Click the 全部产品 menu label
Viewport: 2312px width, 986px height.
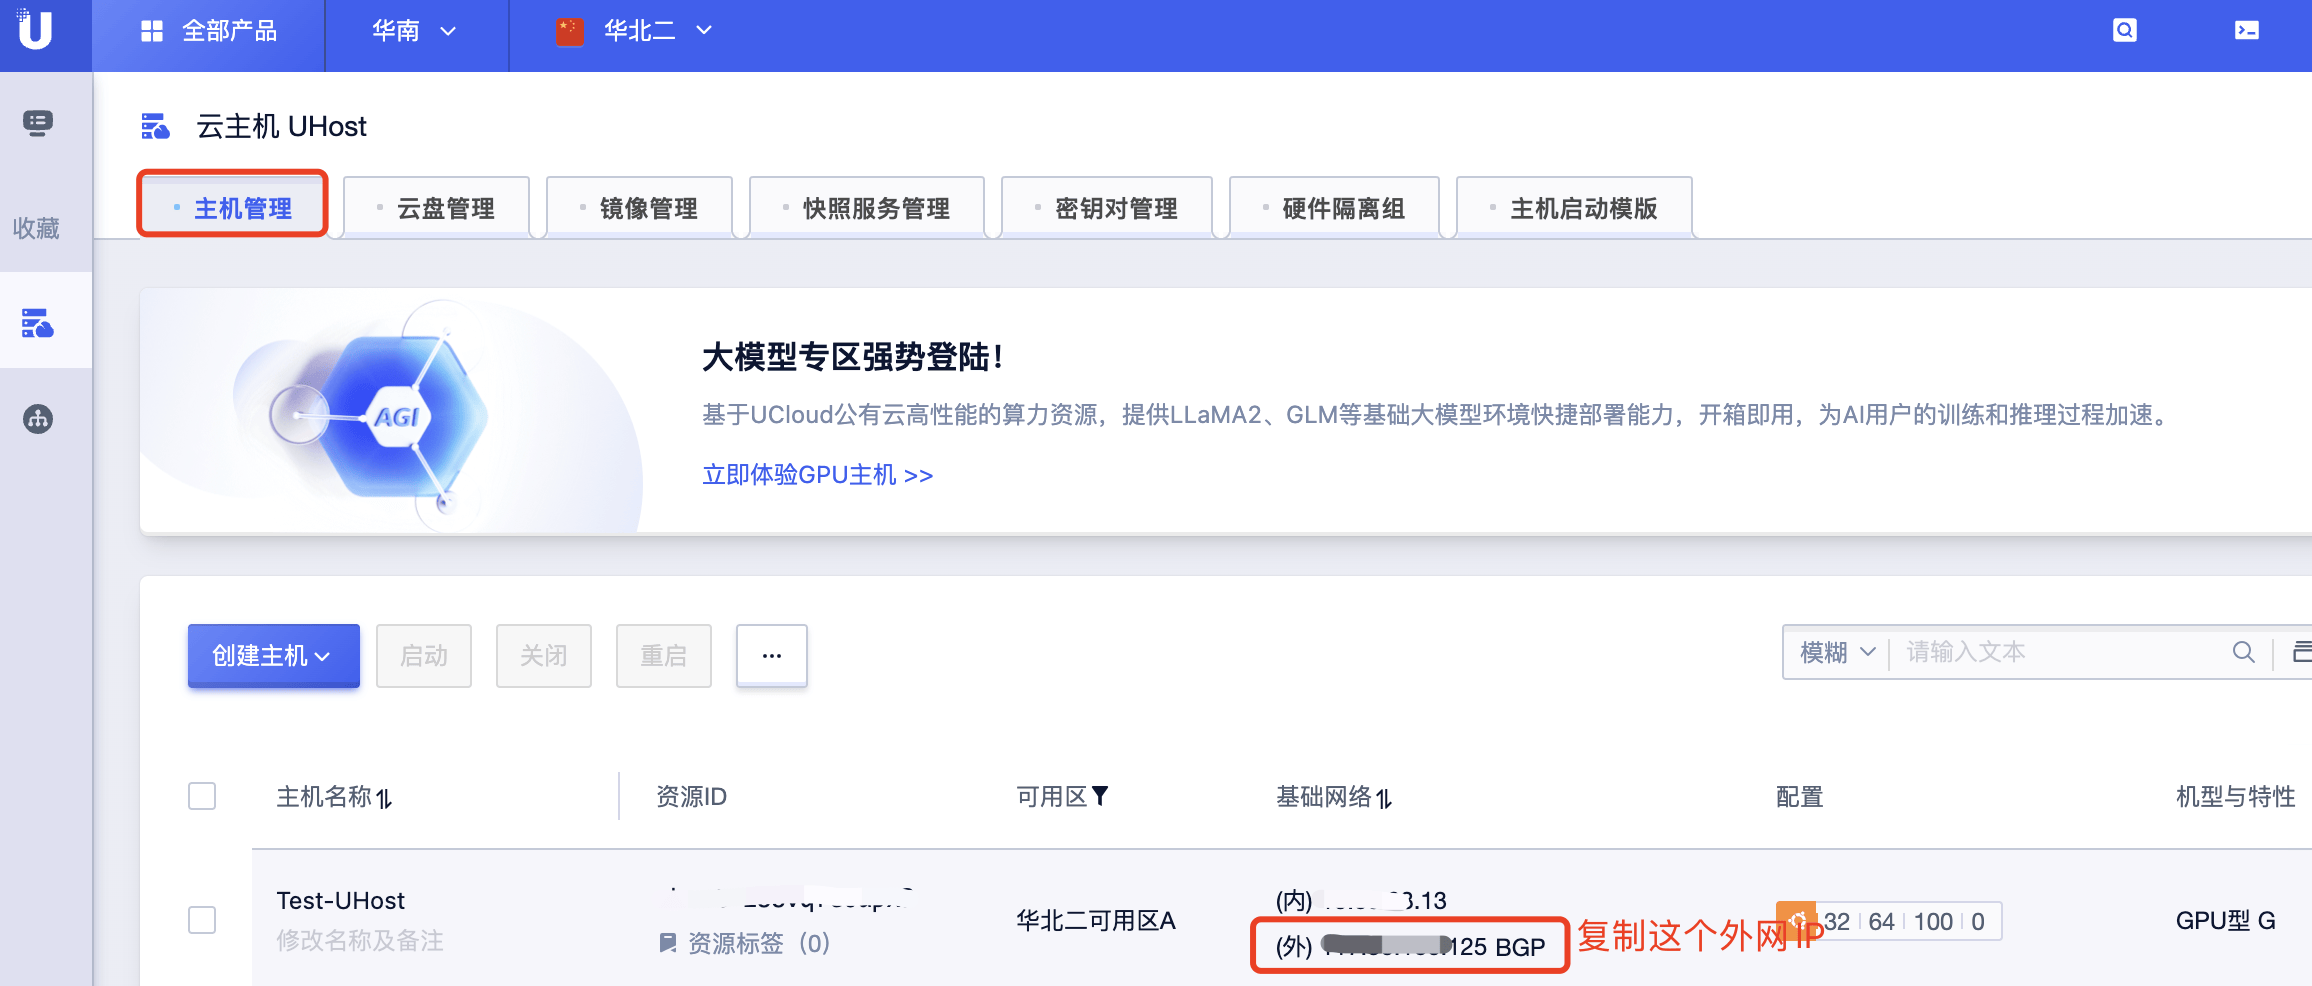[x=230, y=31]
